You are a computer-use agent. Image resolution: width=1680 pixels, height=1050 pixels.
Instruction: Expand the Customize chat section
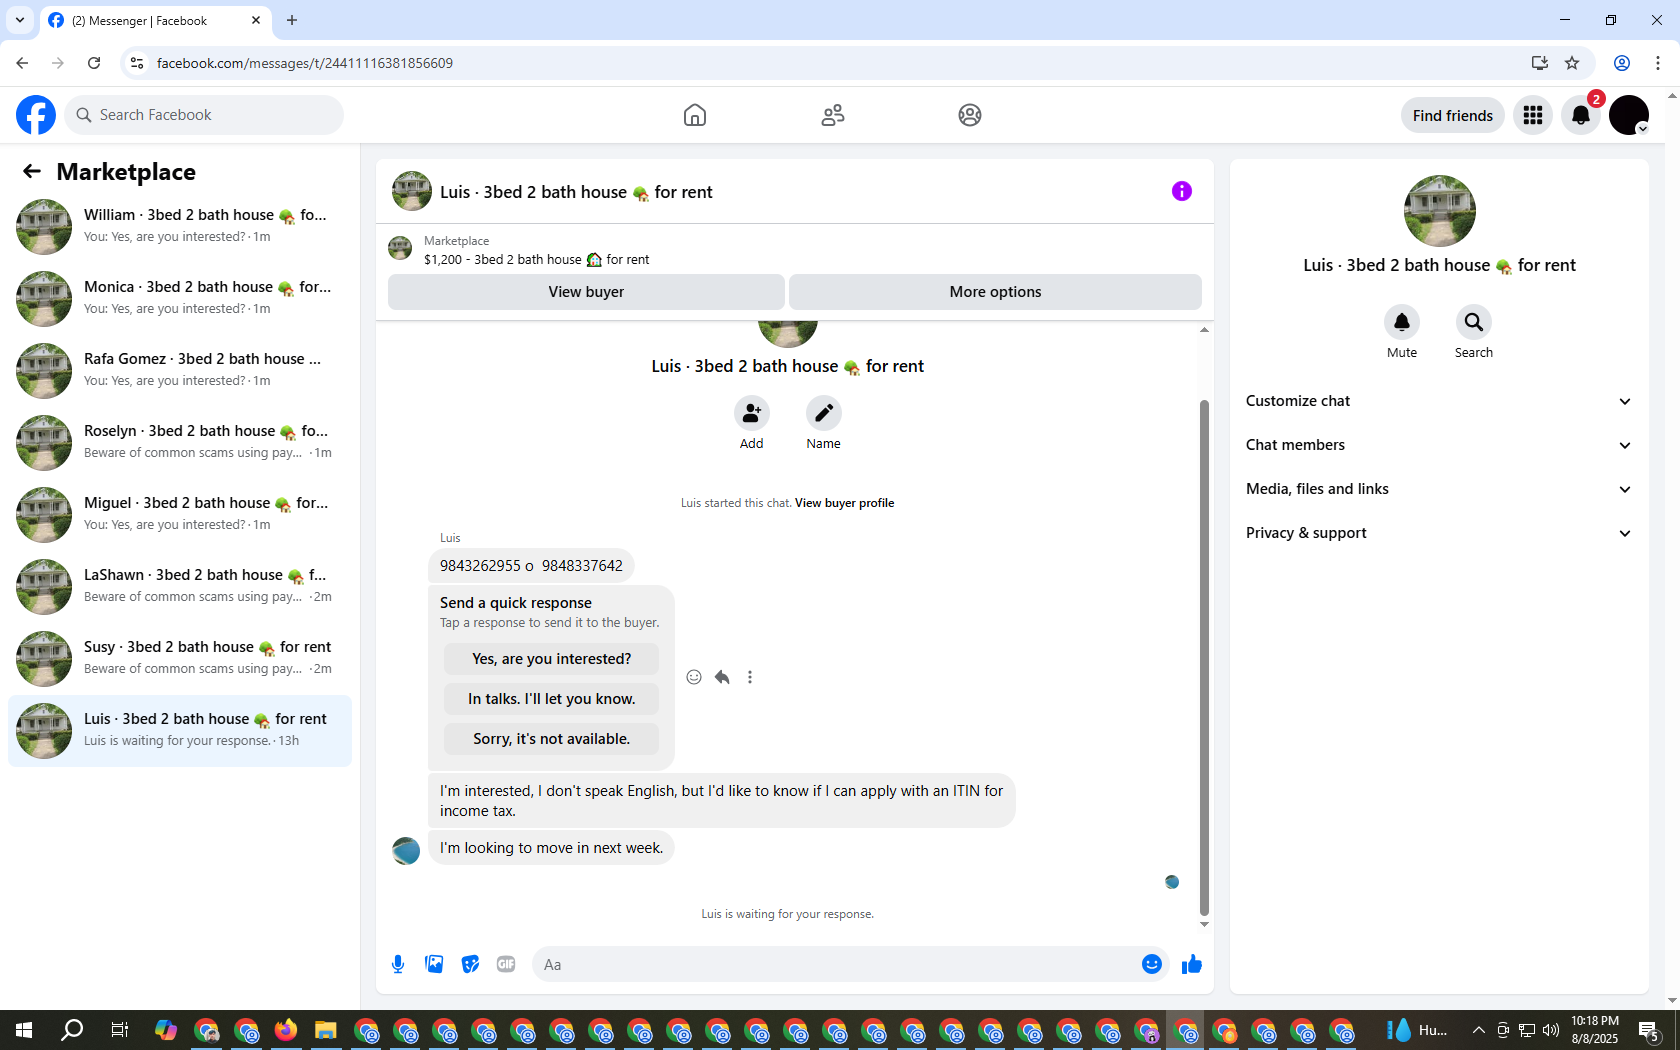[x=1439, y=401]
